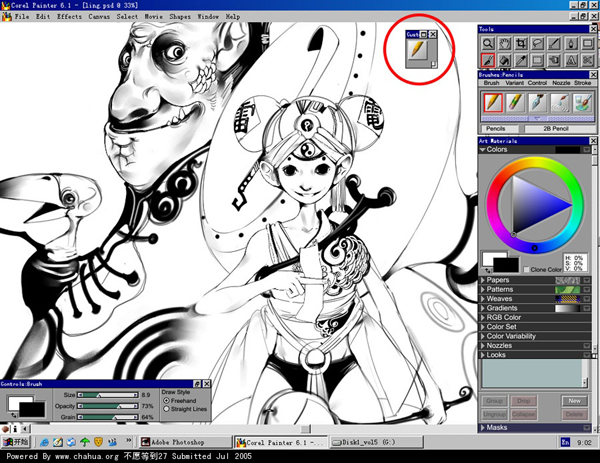The image size is (600, 463).
Task: Switch to Adobe Photoshop in taskbar
Action: coord(185,442)
